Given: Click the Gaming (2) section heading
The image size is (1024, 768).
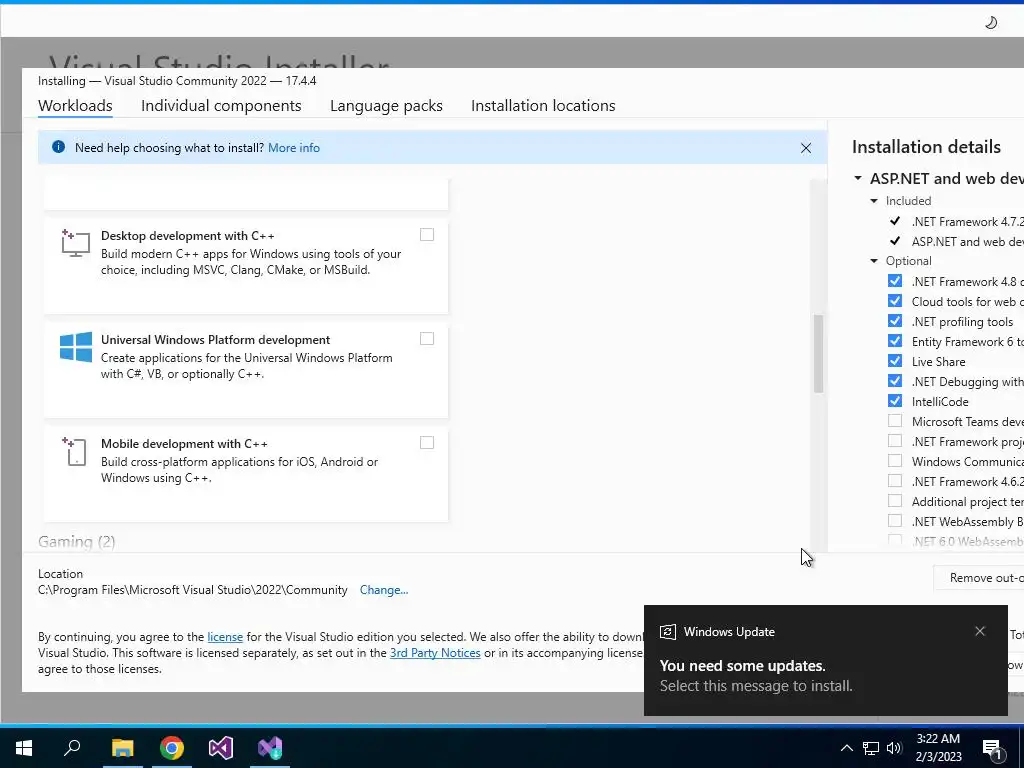Looking at the screenshot, I should pos(76,541).
